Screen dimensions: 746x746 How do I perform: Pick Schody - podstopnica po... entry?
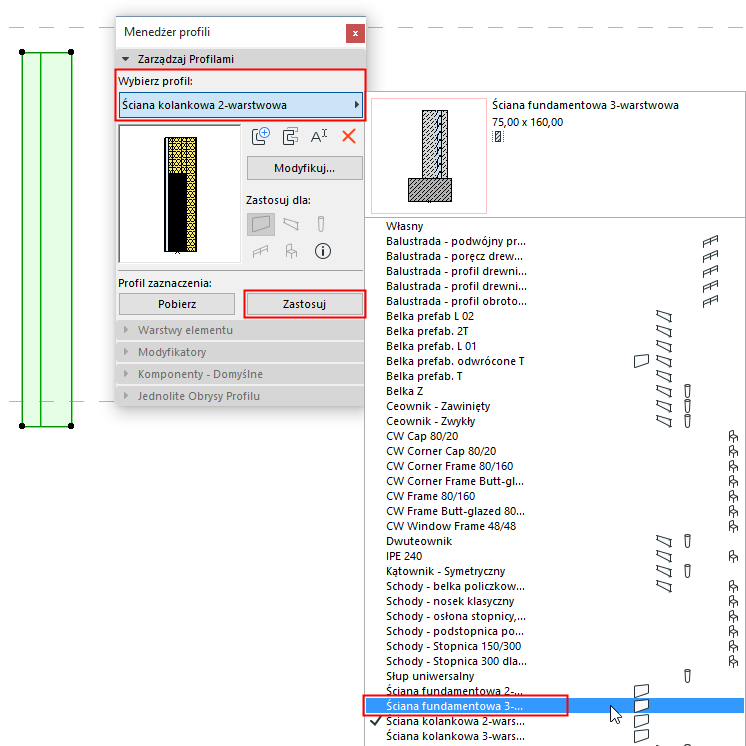click(x=554, y=631)
